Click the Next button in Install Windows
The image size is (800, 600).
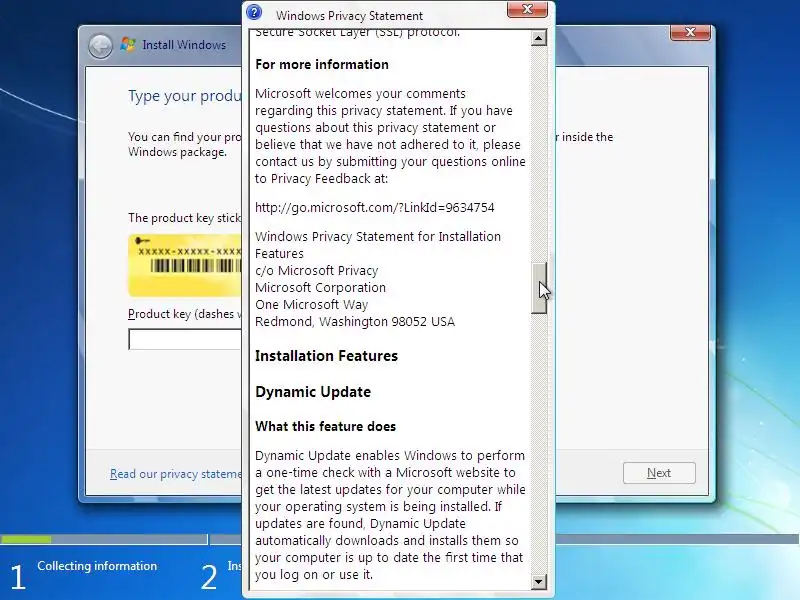tap(659, 473)
